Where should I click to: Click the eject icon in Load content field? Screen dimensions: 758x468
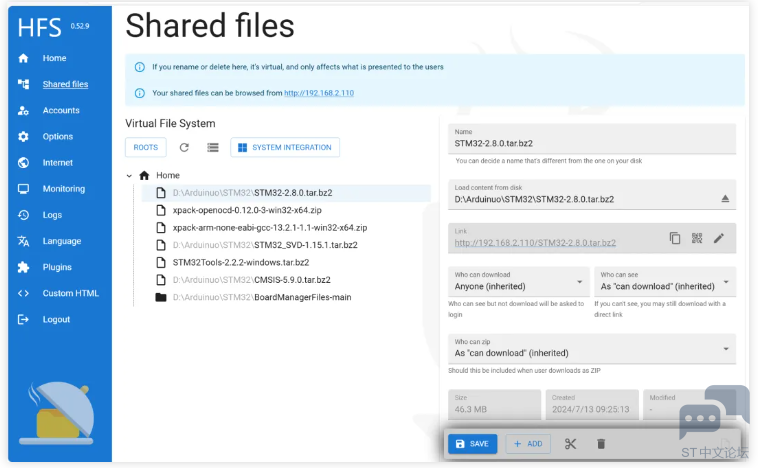pos(725,199)
